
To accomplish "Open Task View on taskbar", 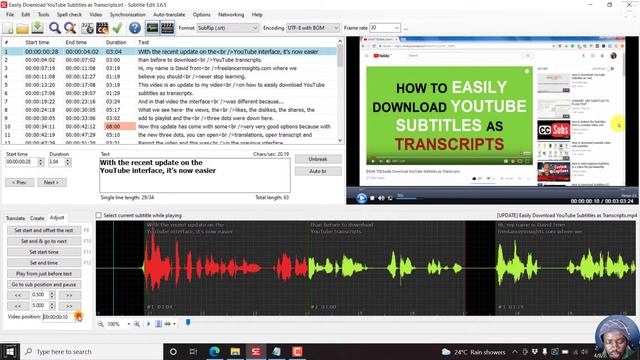I will point(193,351).
